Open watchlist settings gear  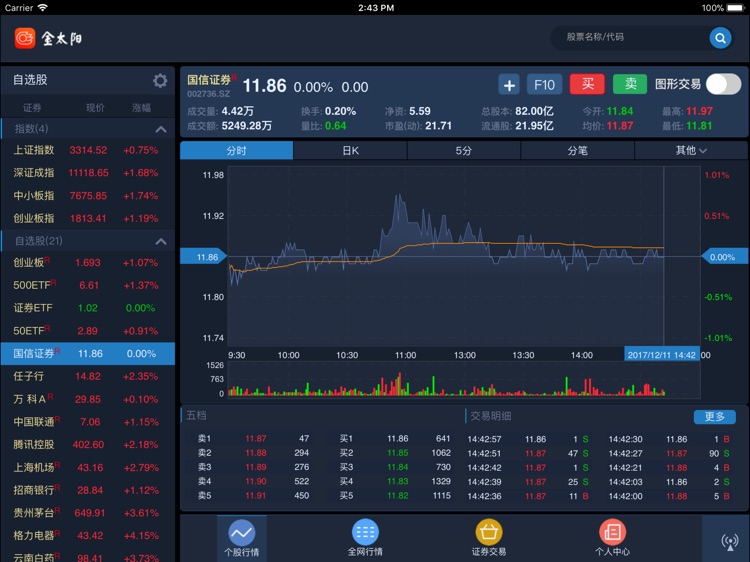[x=160, y=81]
